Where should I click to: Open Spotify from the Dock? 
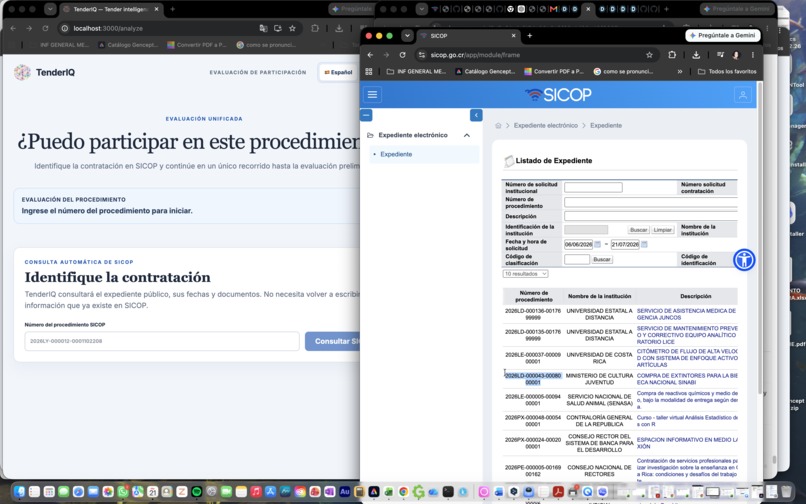pos(196,492)
